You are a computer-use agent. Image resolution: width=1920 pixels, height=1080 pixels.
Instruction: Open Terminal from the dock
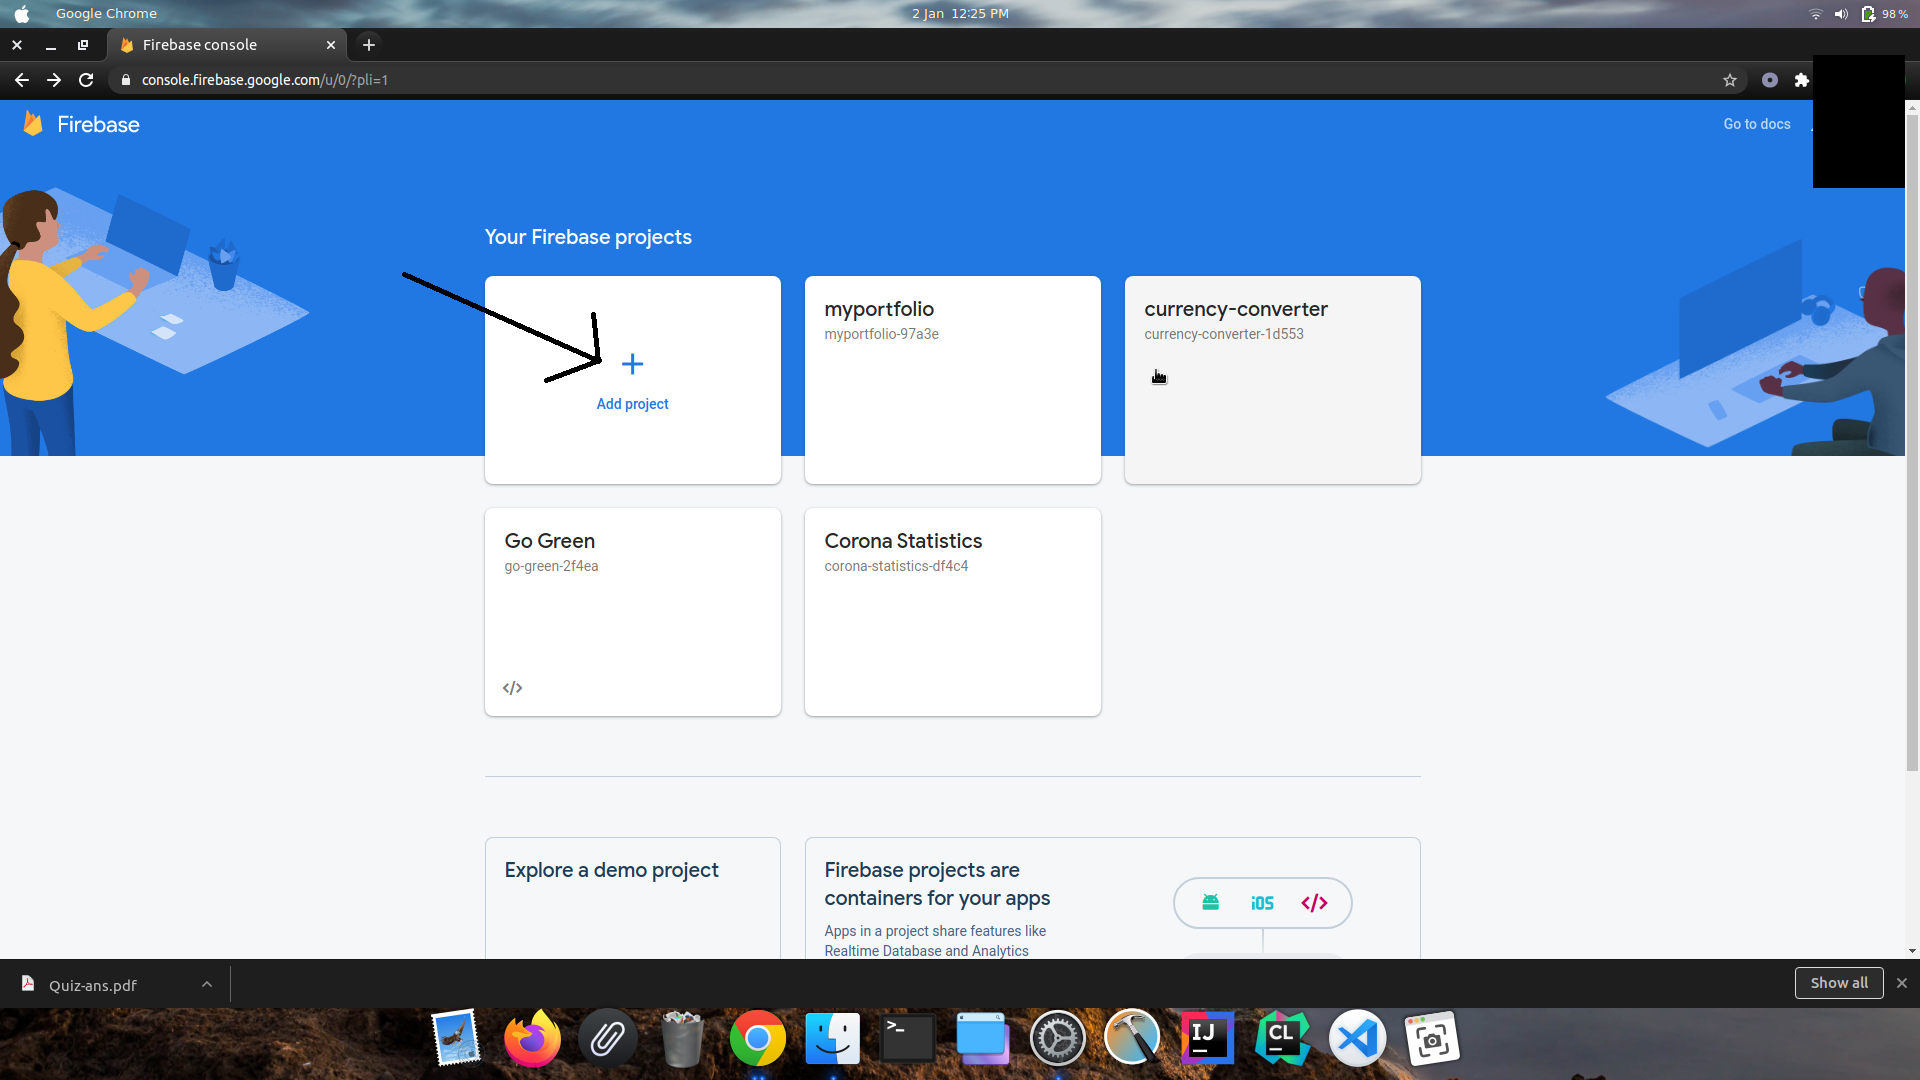coord(908,1039)
